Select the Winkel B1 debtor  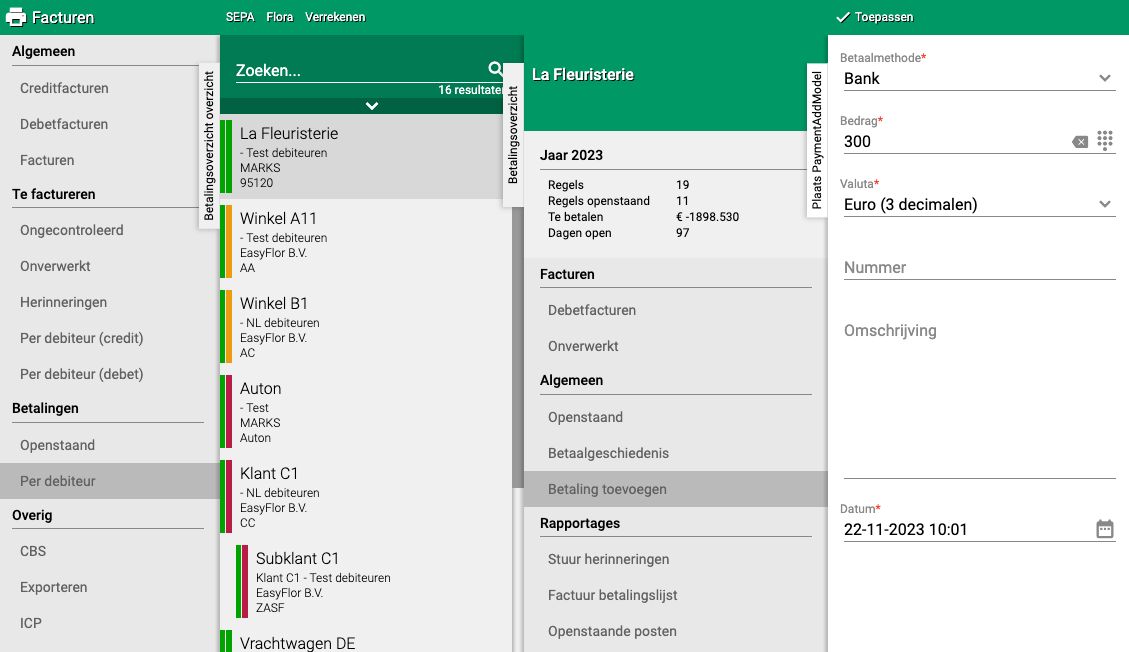point(366,327)
